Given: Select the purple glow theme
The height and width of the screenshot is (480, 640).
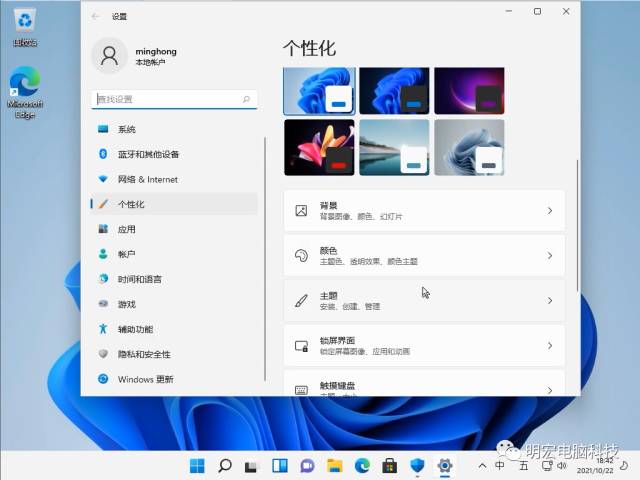Looking at the screenshot, I should coord(469,91).
